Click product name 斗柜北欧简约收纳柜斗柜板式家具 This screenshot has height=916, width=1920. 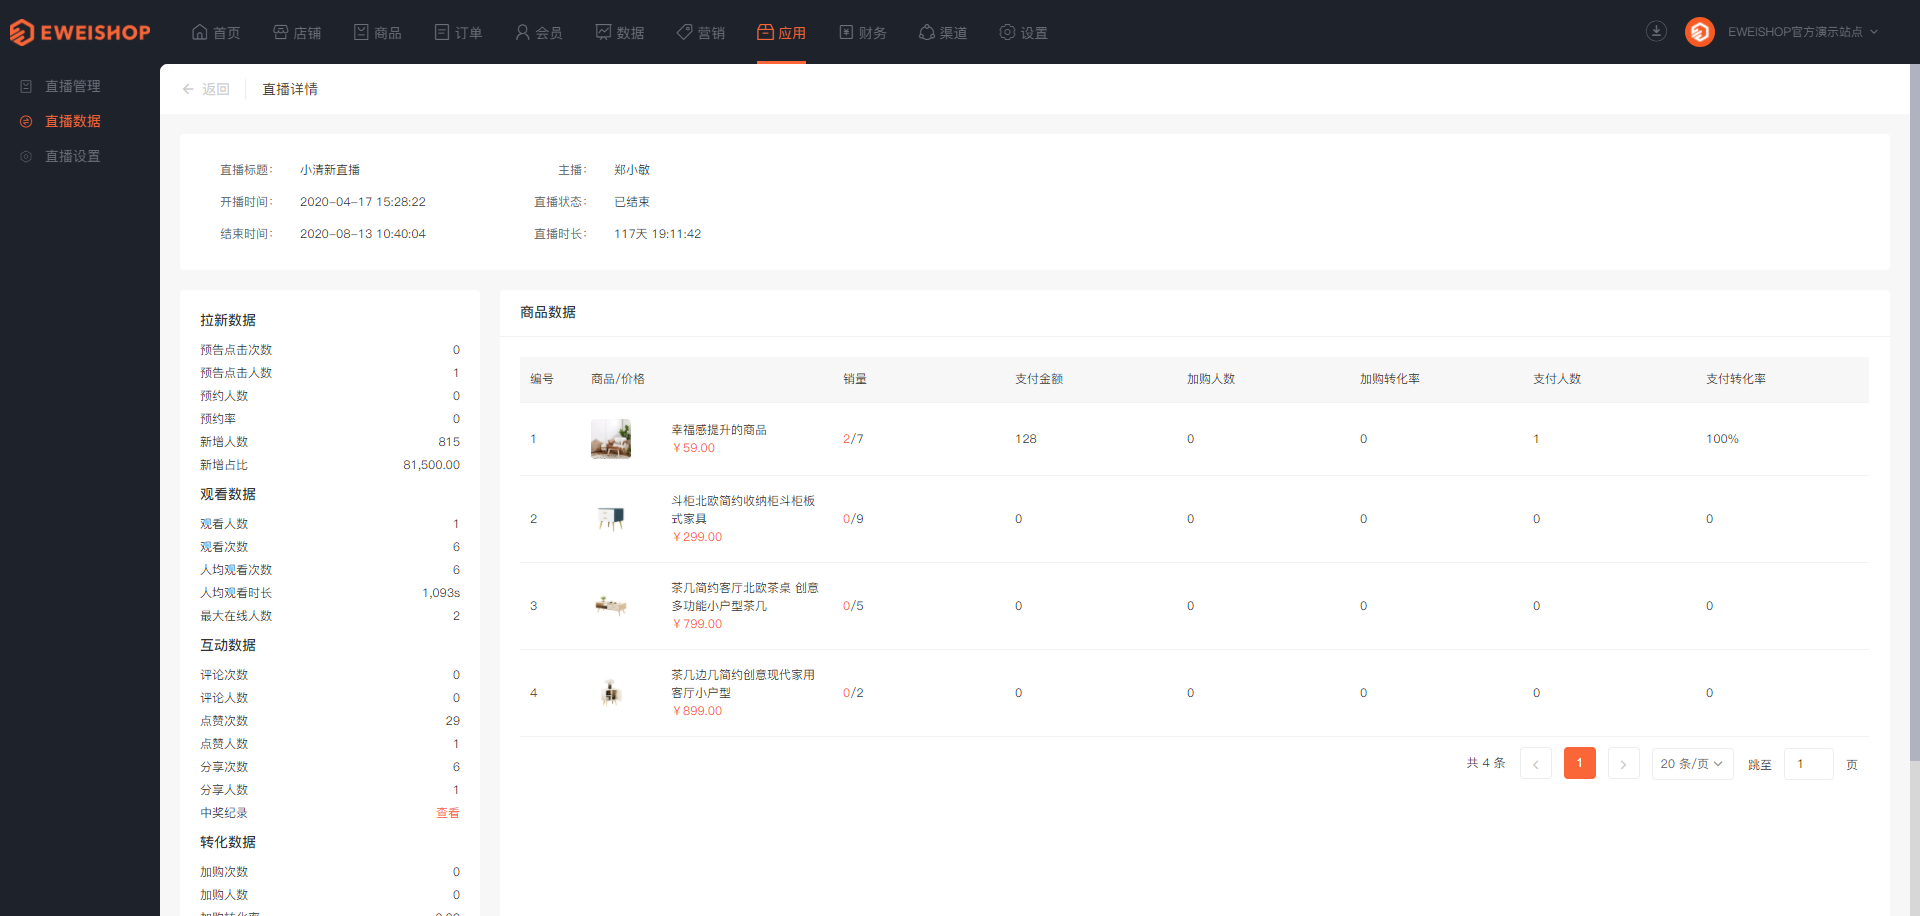coord(743,510)
